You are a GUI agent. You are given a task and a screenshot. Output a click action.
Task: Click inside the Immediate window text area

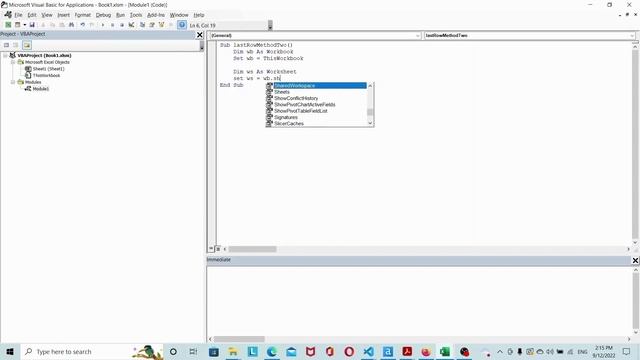point(419,301)
